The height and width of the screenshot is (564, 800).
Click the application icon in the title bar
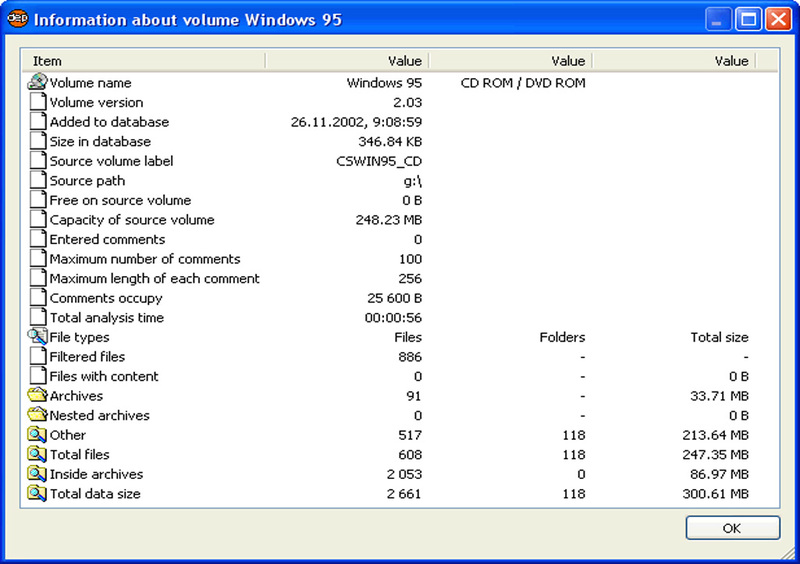point(17,19)
